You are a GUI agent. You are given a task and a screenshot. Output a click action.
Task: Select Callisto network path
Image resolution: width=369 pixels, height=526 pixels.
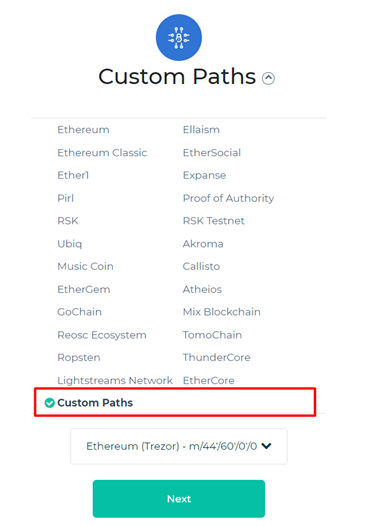pyautogui.click(x=201, y=266)
